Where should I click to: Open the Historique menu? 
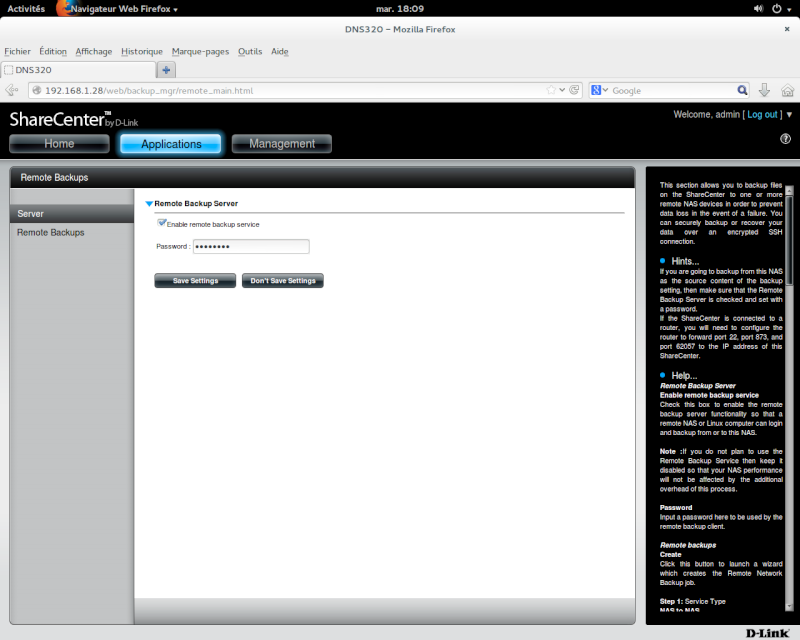142,52
